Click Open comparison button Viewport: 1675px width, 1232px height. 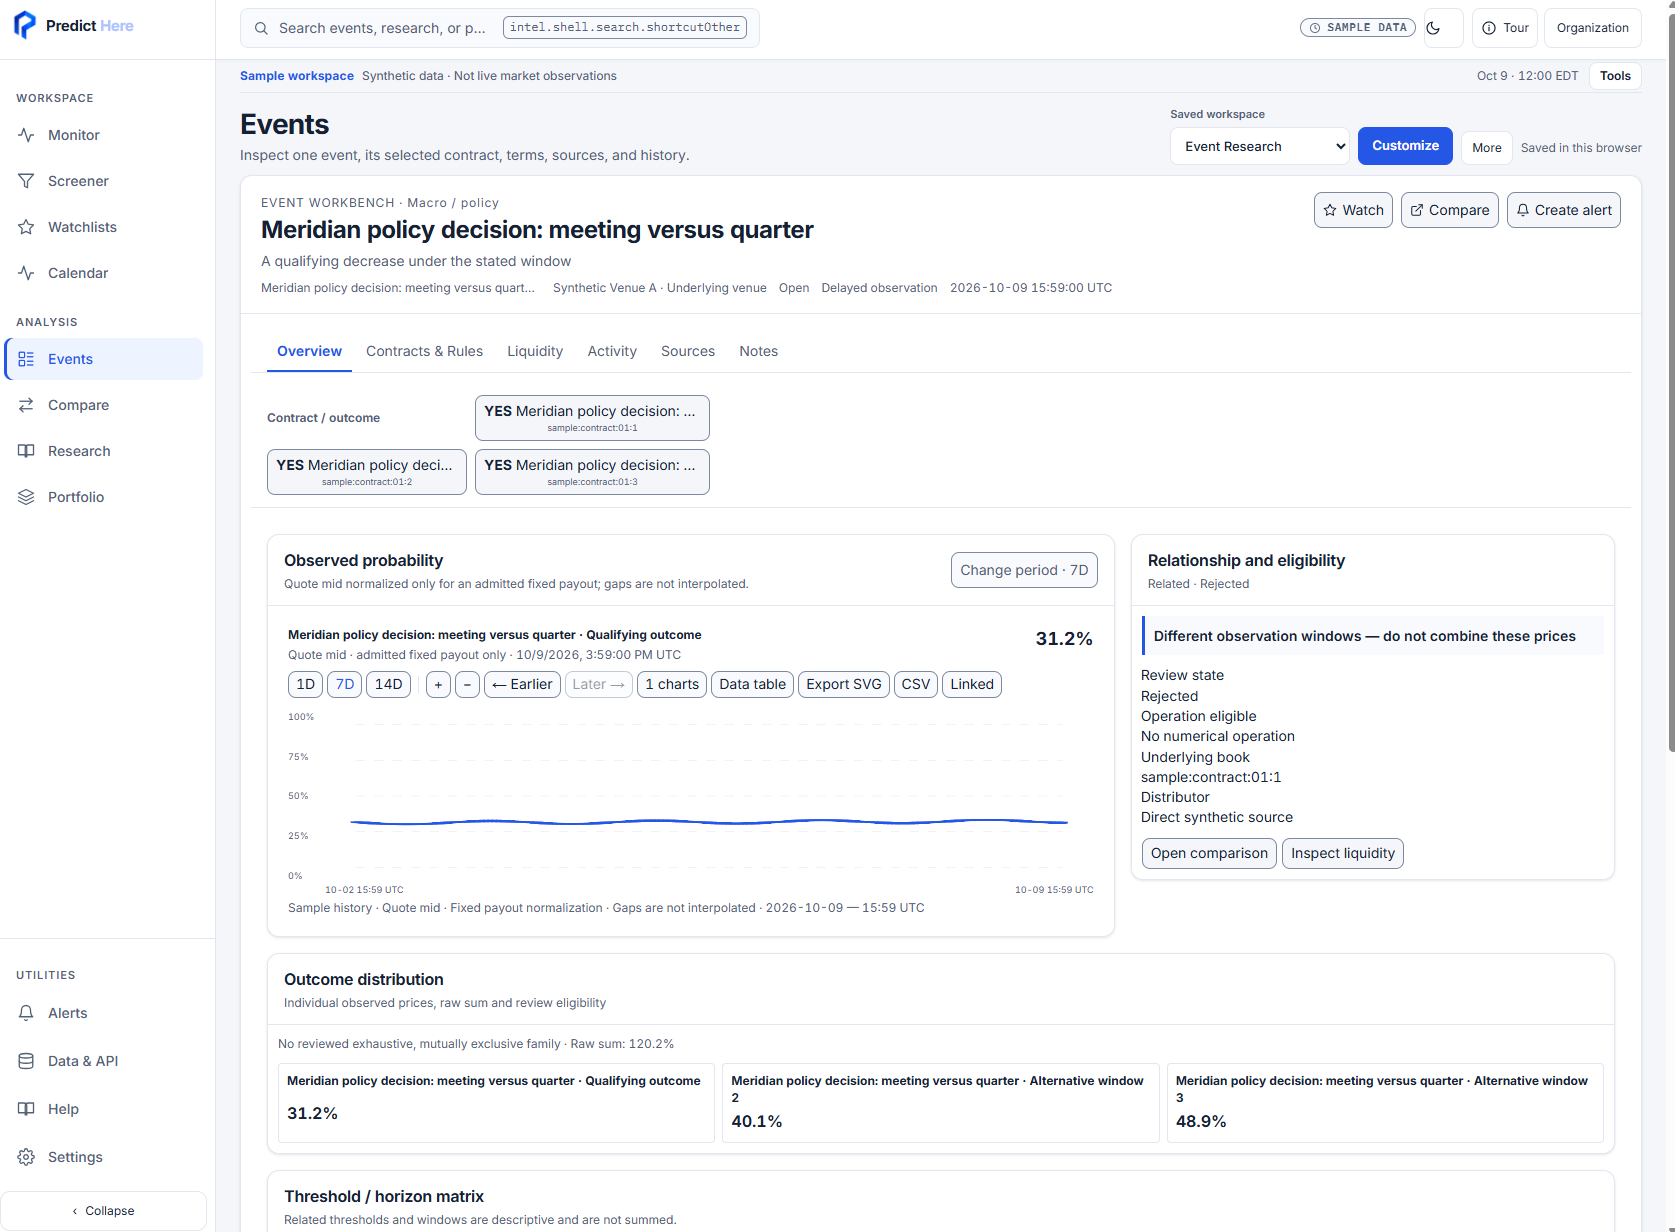point(1209,853)
